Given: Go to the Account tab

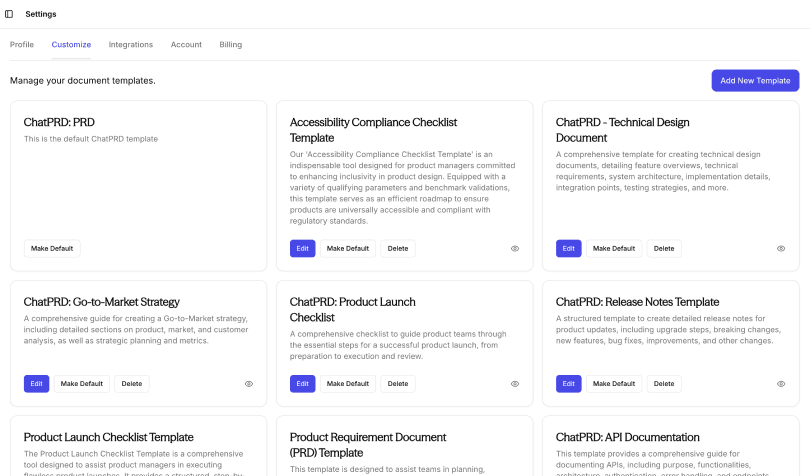Looking at the screenshot, I should (x=186, y=45).
